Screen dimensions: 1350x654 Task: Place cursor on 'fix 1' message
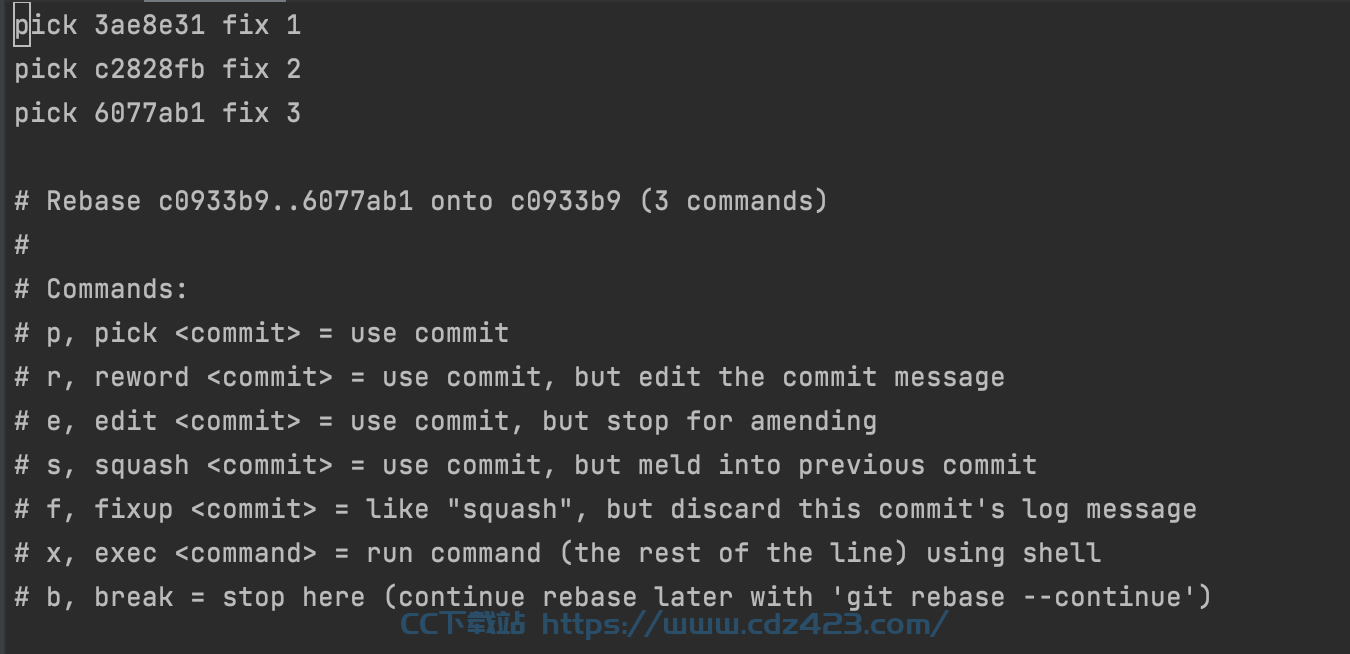(262, 25)
